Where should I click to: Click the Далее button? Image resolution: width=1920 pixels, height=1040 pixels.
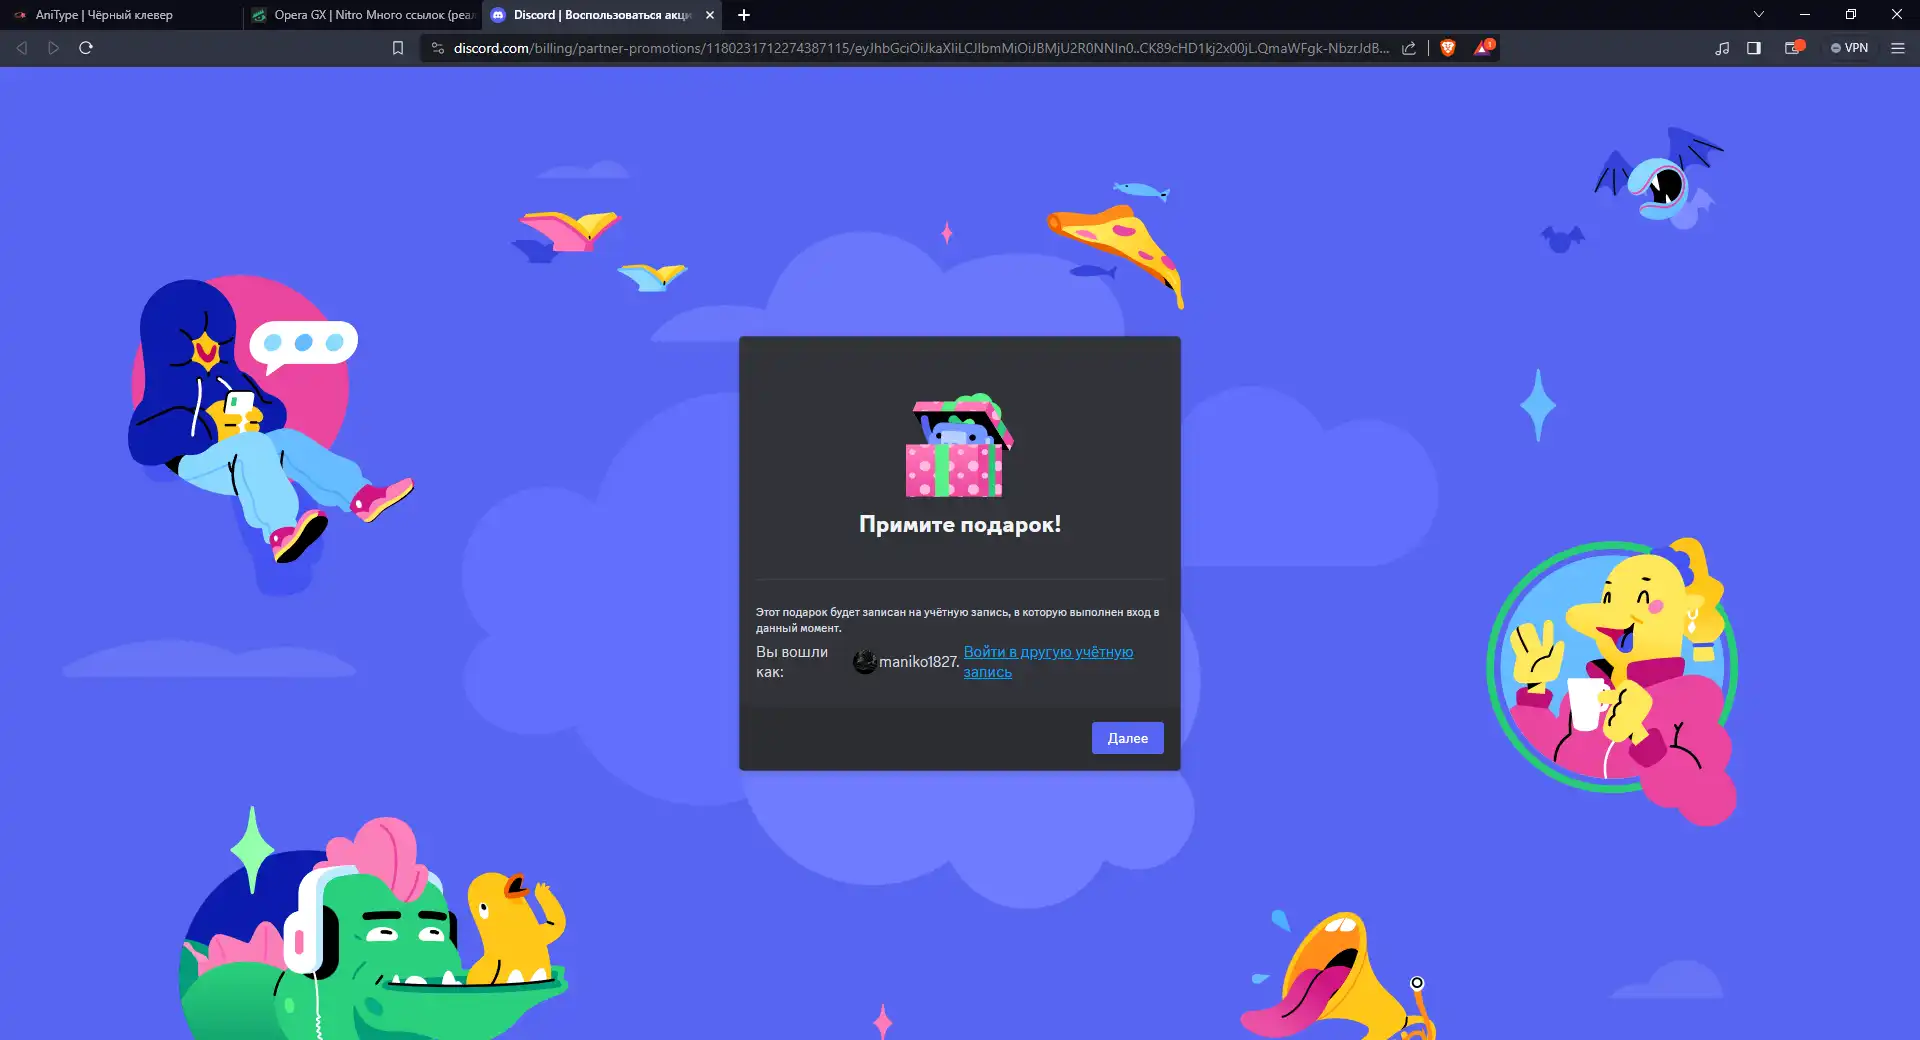tap(1127, 738)
